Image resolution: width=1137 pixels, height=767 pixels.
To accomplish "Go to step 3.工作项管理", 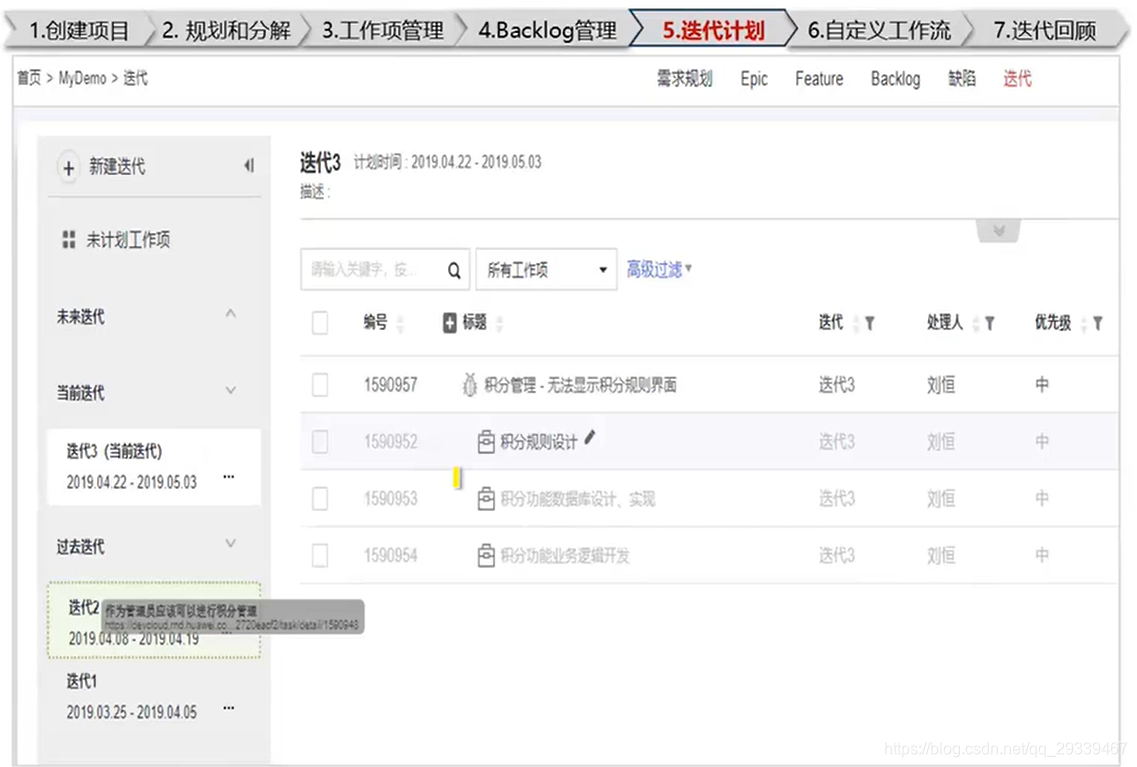I will [x=383, y=30].
